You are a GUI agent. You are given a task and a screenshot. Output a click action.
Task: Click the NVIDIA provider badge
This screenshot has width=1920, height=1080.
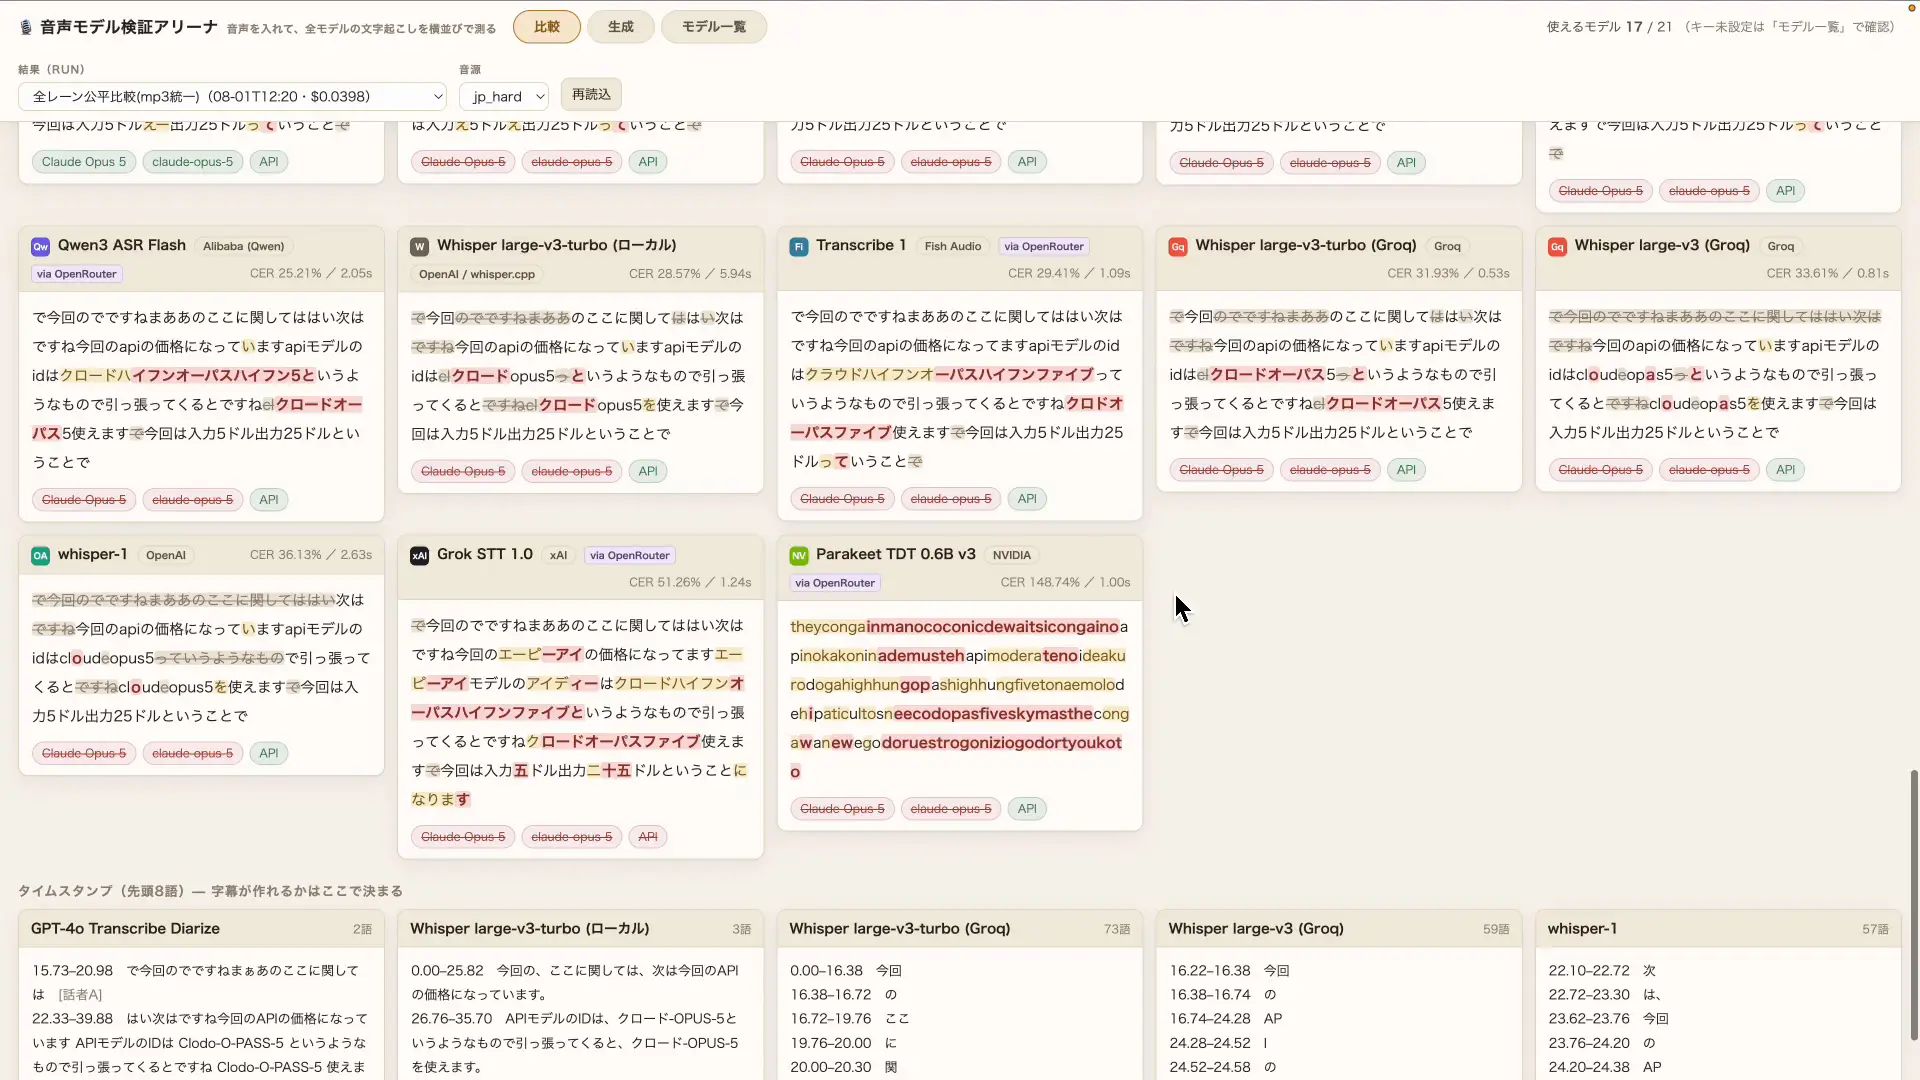click(x=1012, y=555)
